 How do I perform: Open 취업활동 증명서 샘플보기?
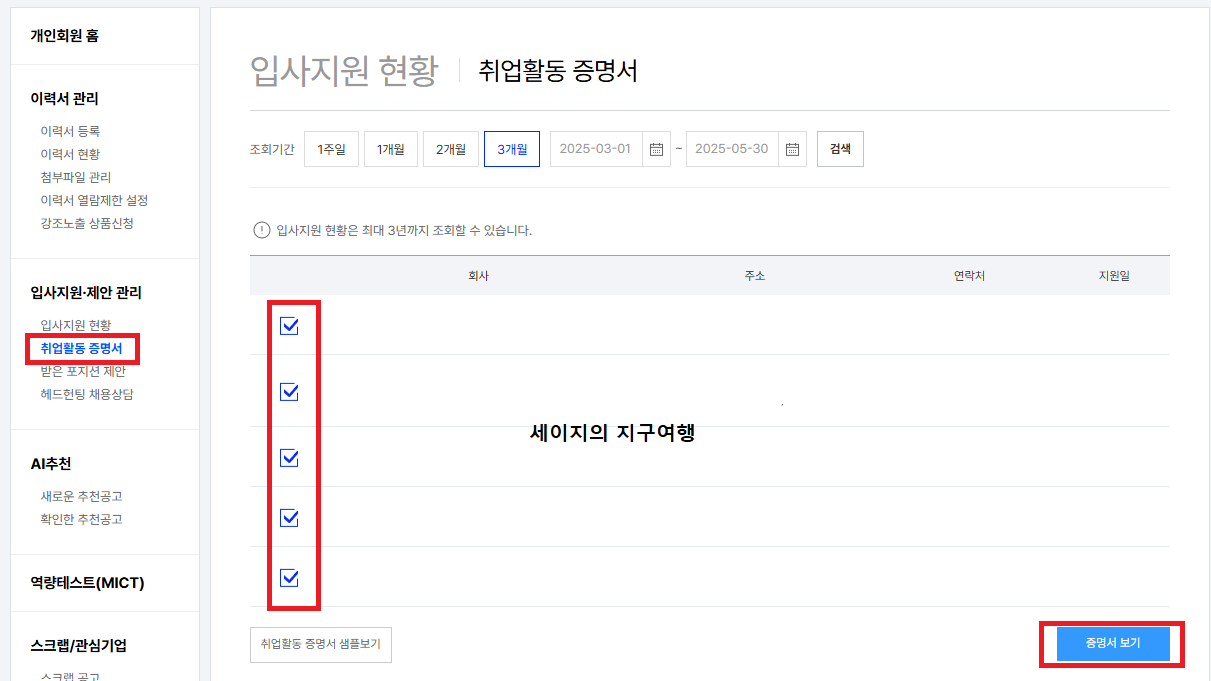[321, 644]
